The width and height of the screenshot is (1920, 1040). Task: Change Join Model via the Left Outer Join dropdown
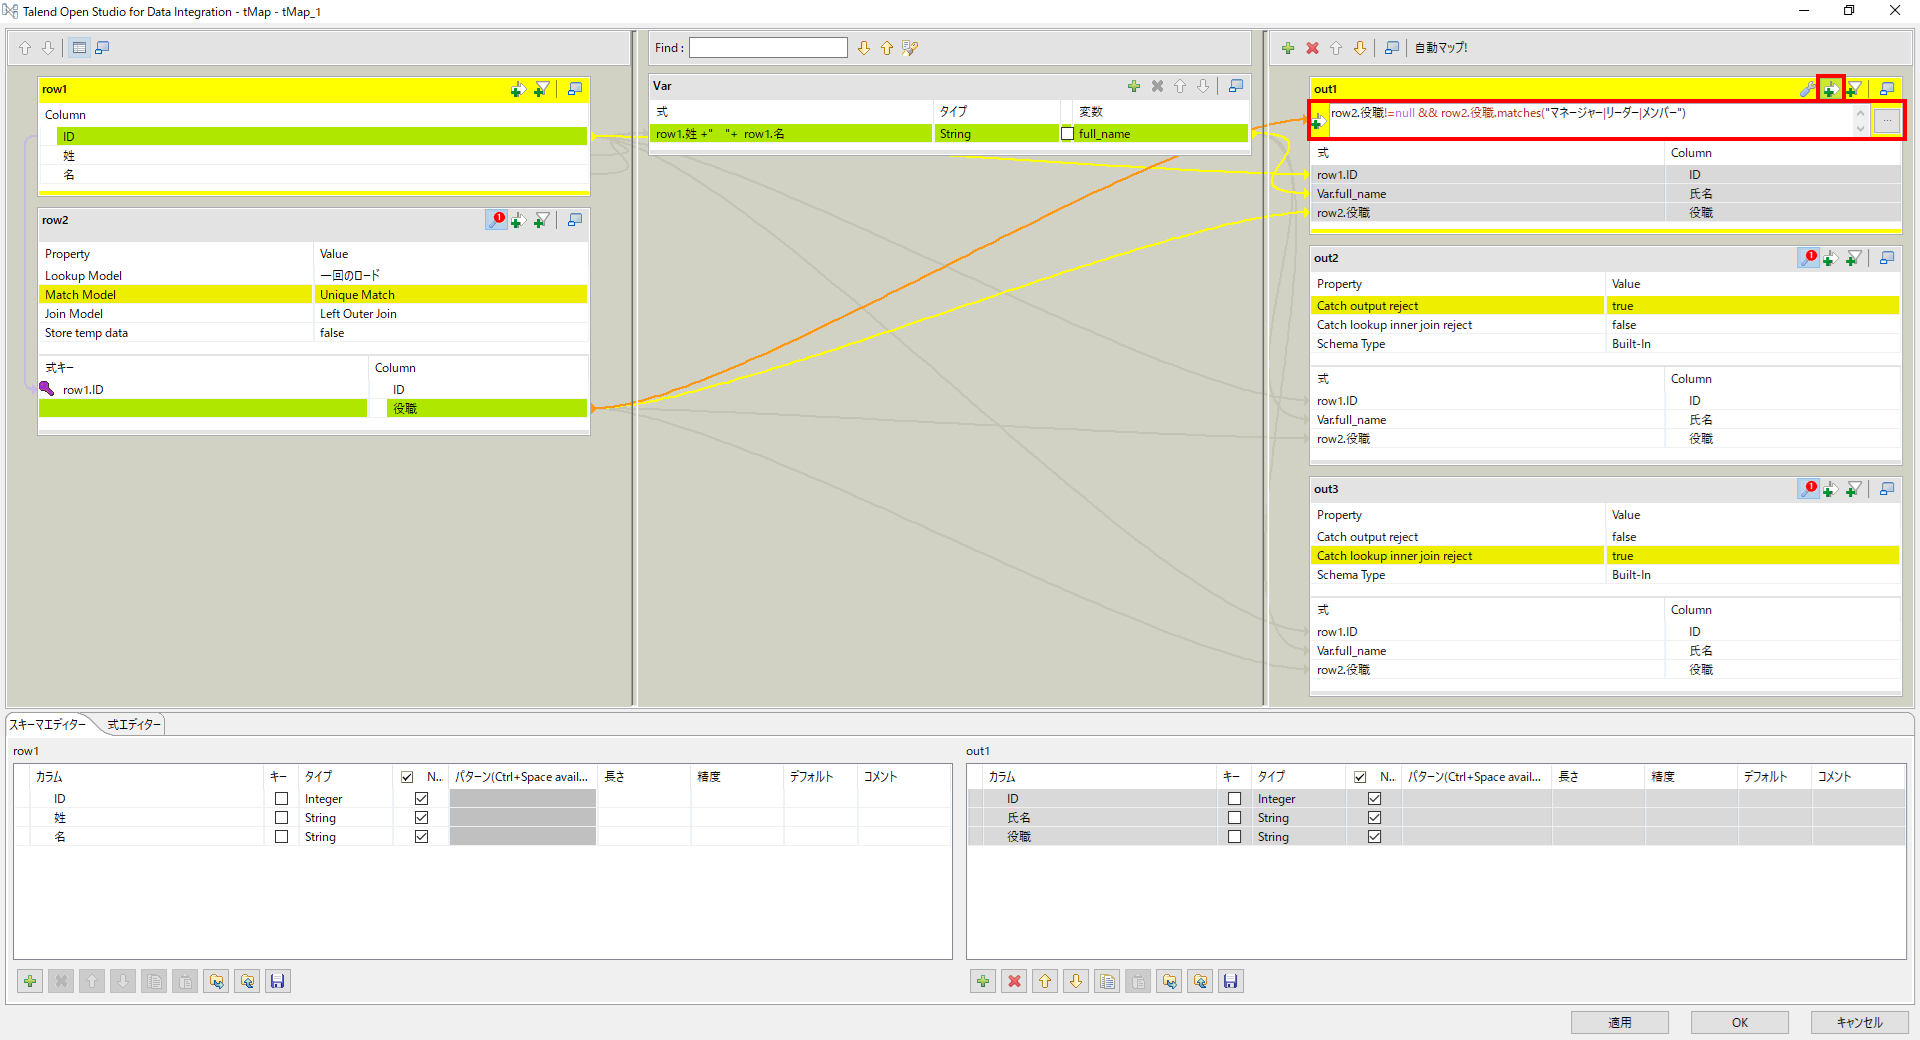click(x=451, y=313)
